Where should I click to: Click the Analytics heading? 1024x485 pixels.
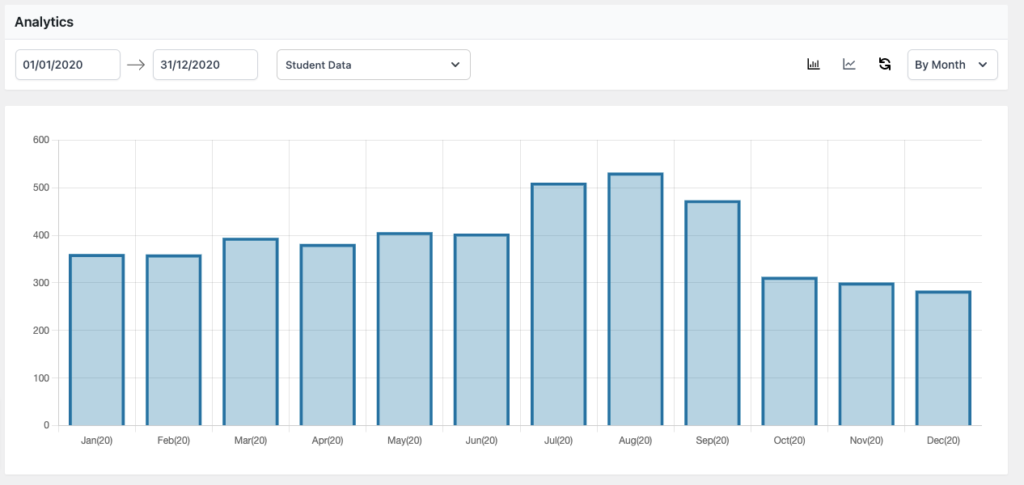(x=44, y=22)
